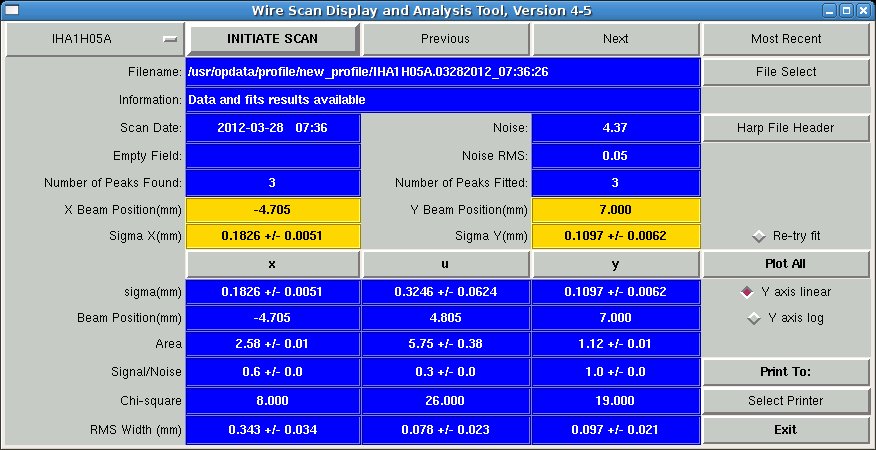Minimize the Wire Scan window
This screenshot has height=450, width=876.
pos(831,10)
